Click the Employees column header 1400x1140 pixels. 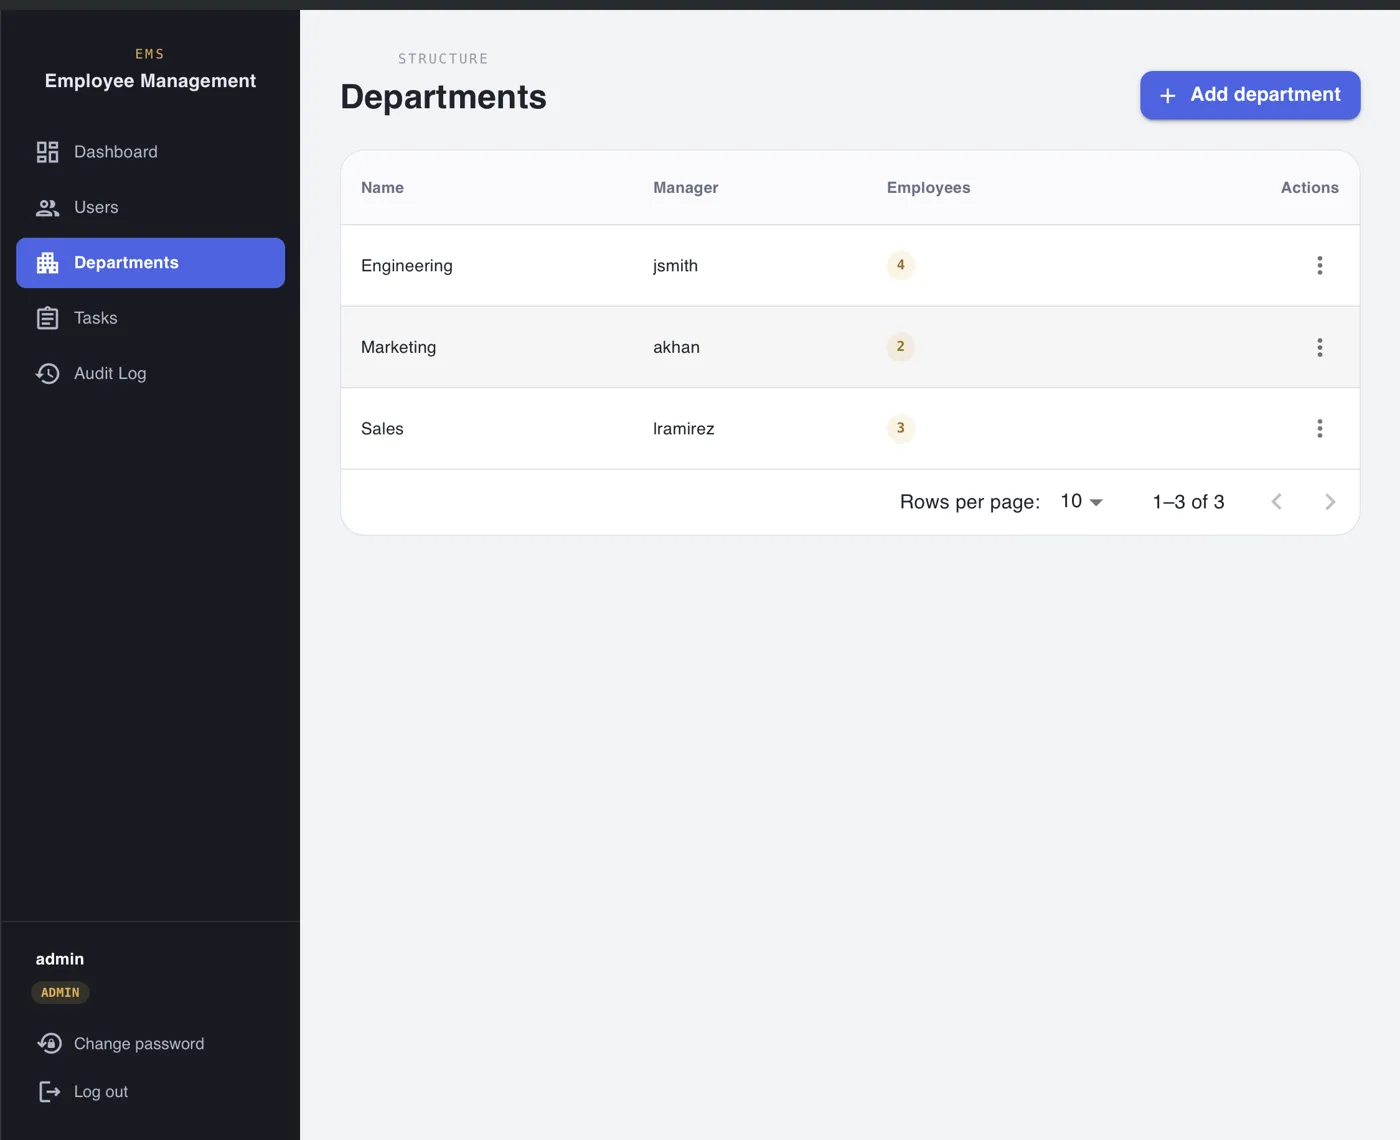(929, 188)
